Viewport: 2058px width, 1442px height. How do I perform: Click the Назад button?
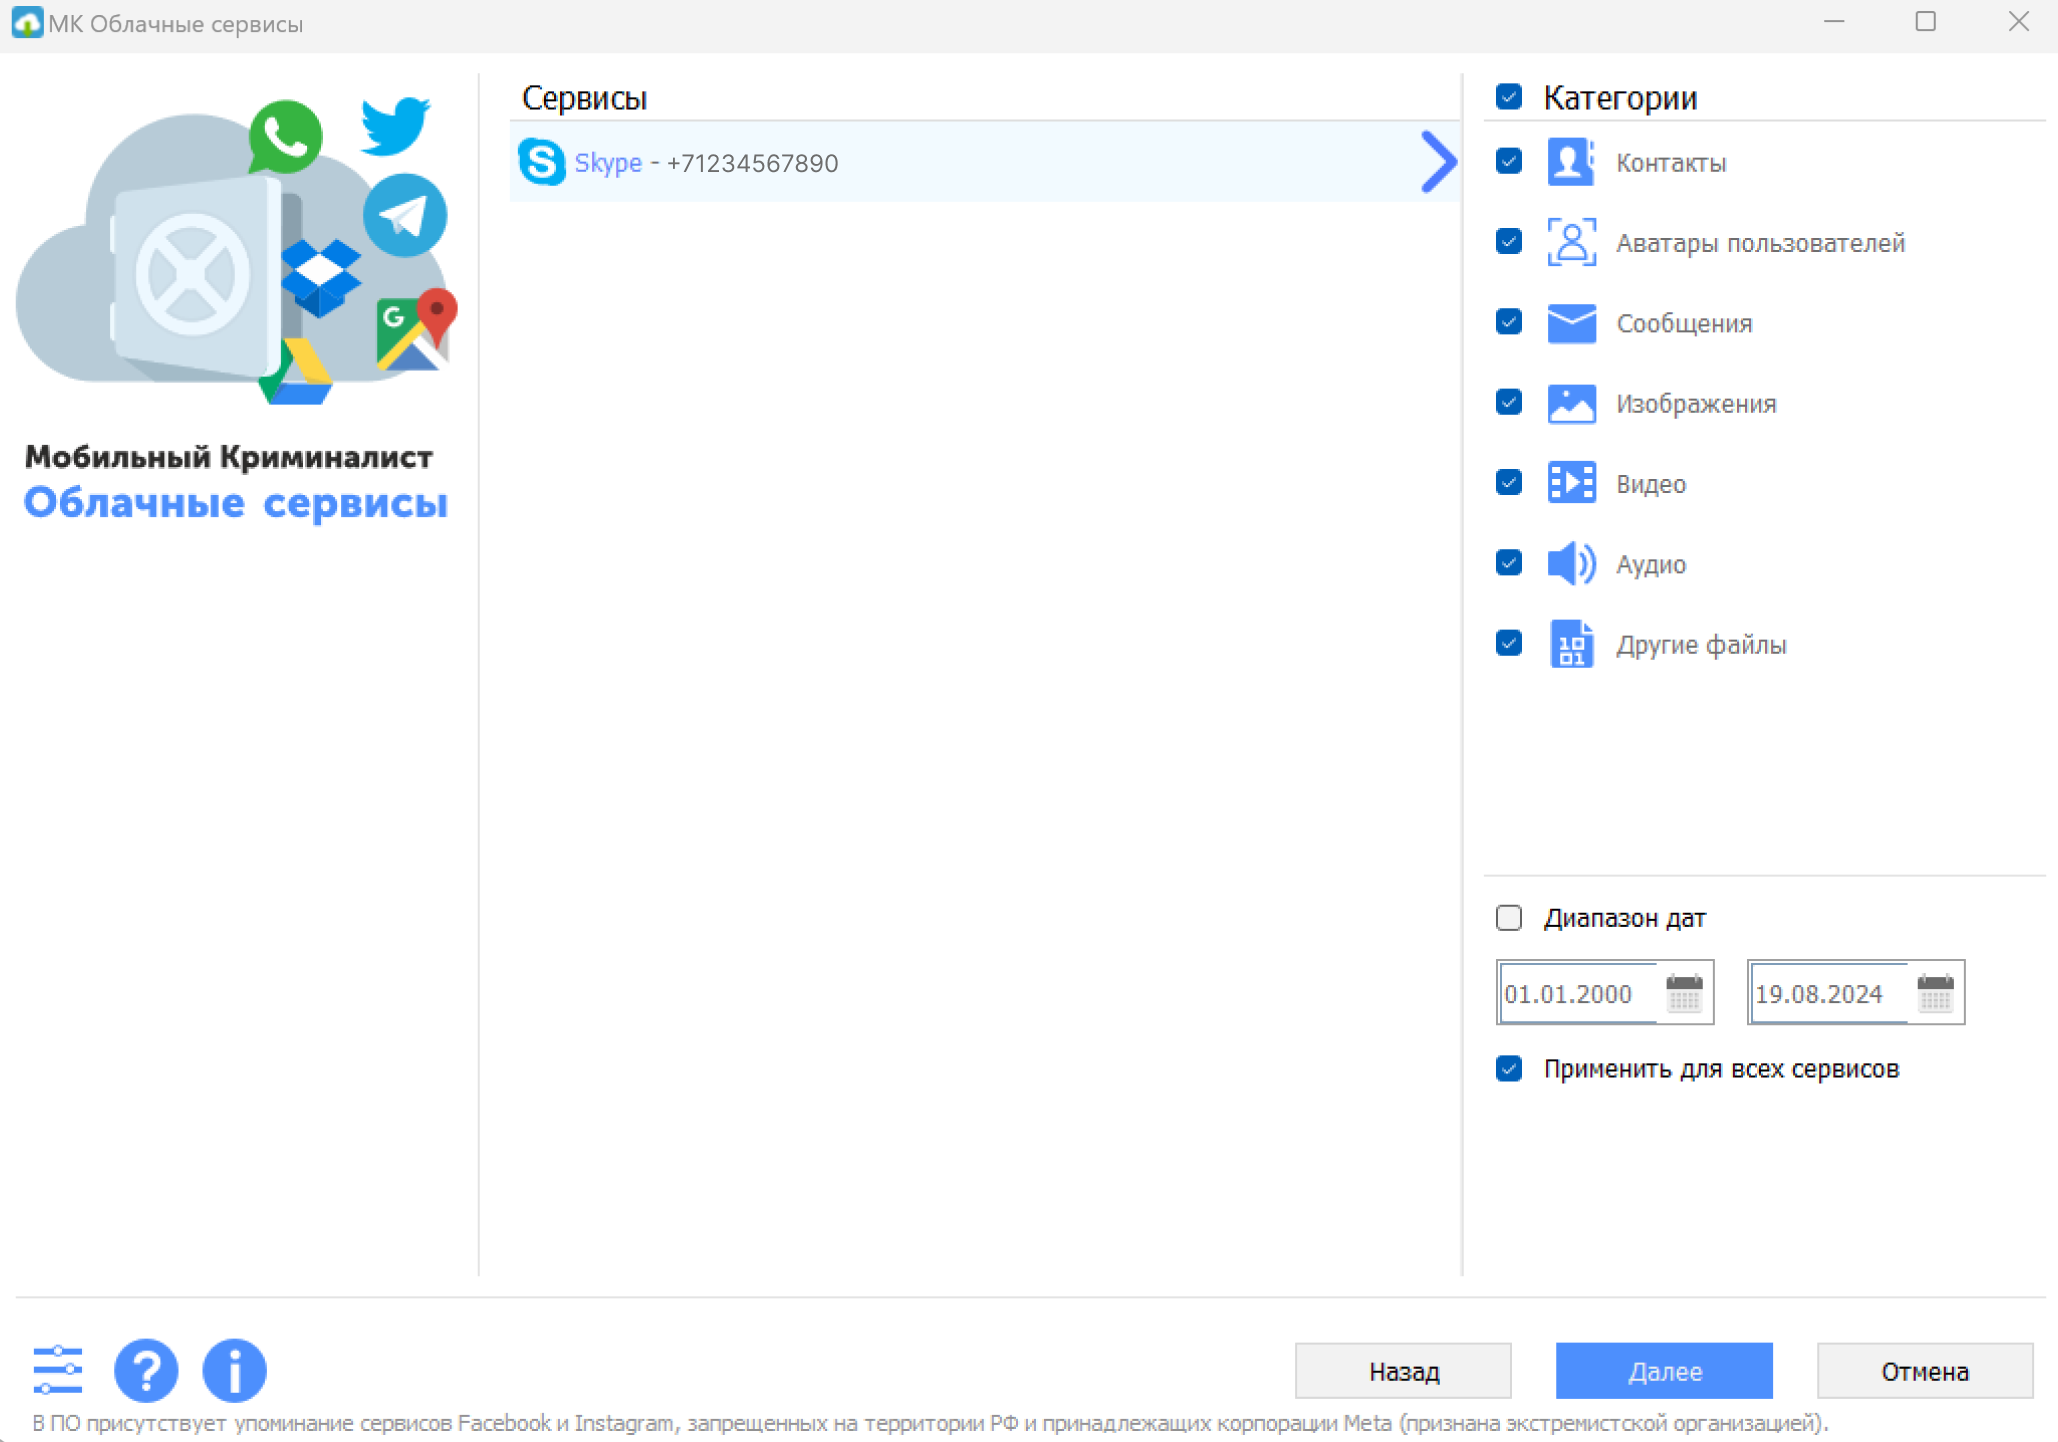click(x=1403, y=1371)
